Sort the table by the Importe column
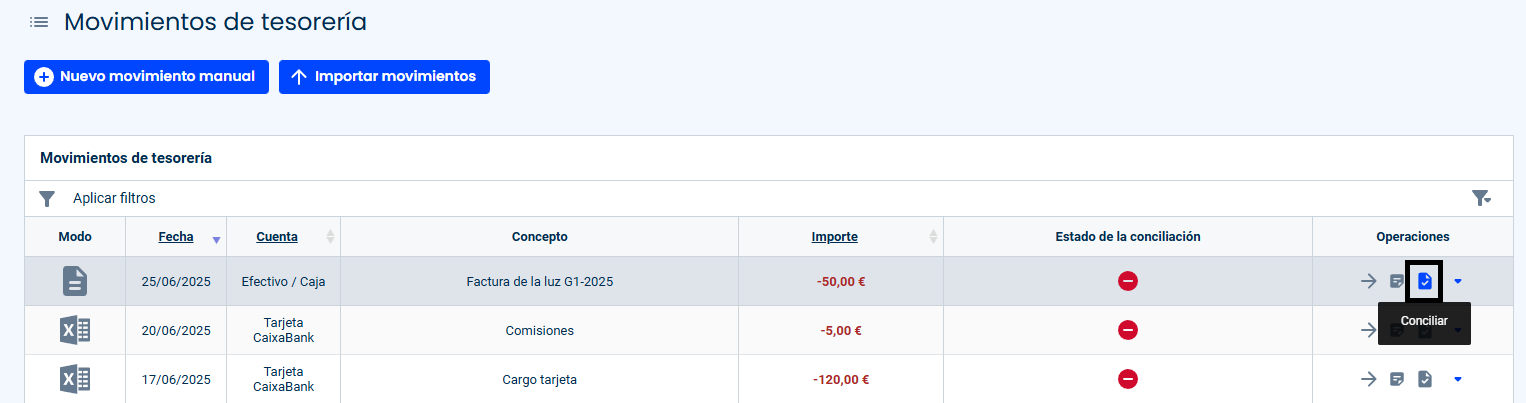 834,237
